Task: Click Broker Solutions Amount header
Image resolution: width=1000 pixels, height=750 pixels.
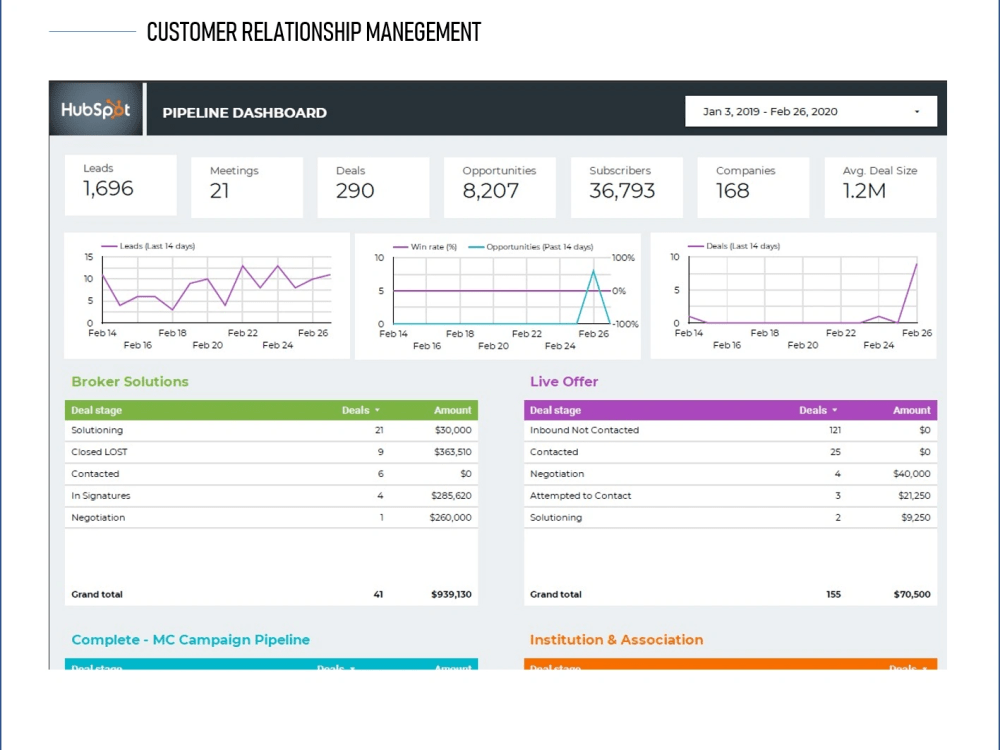Action: (453, 410)
